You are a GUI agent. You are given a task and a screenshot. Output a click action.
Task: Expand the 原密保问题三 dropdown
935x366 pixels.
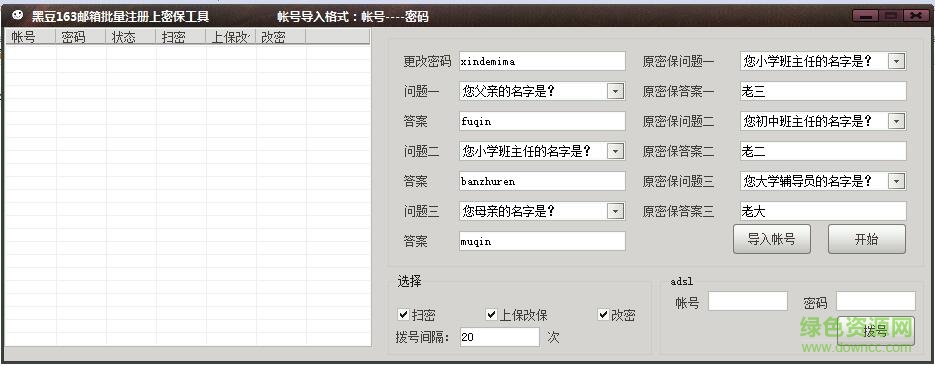click(896, 181)
